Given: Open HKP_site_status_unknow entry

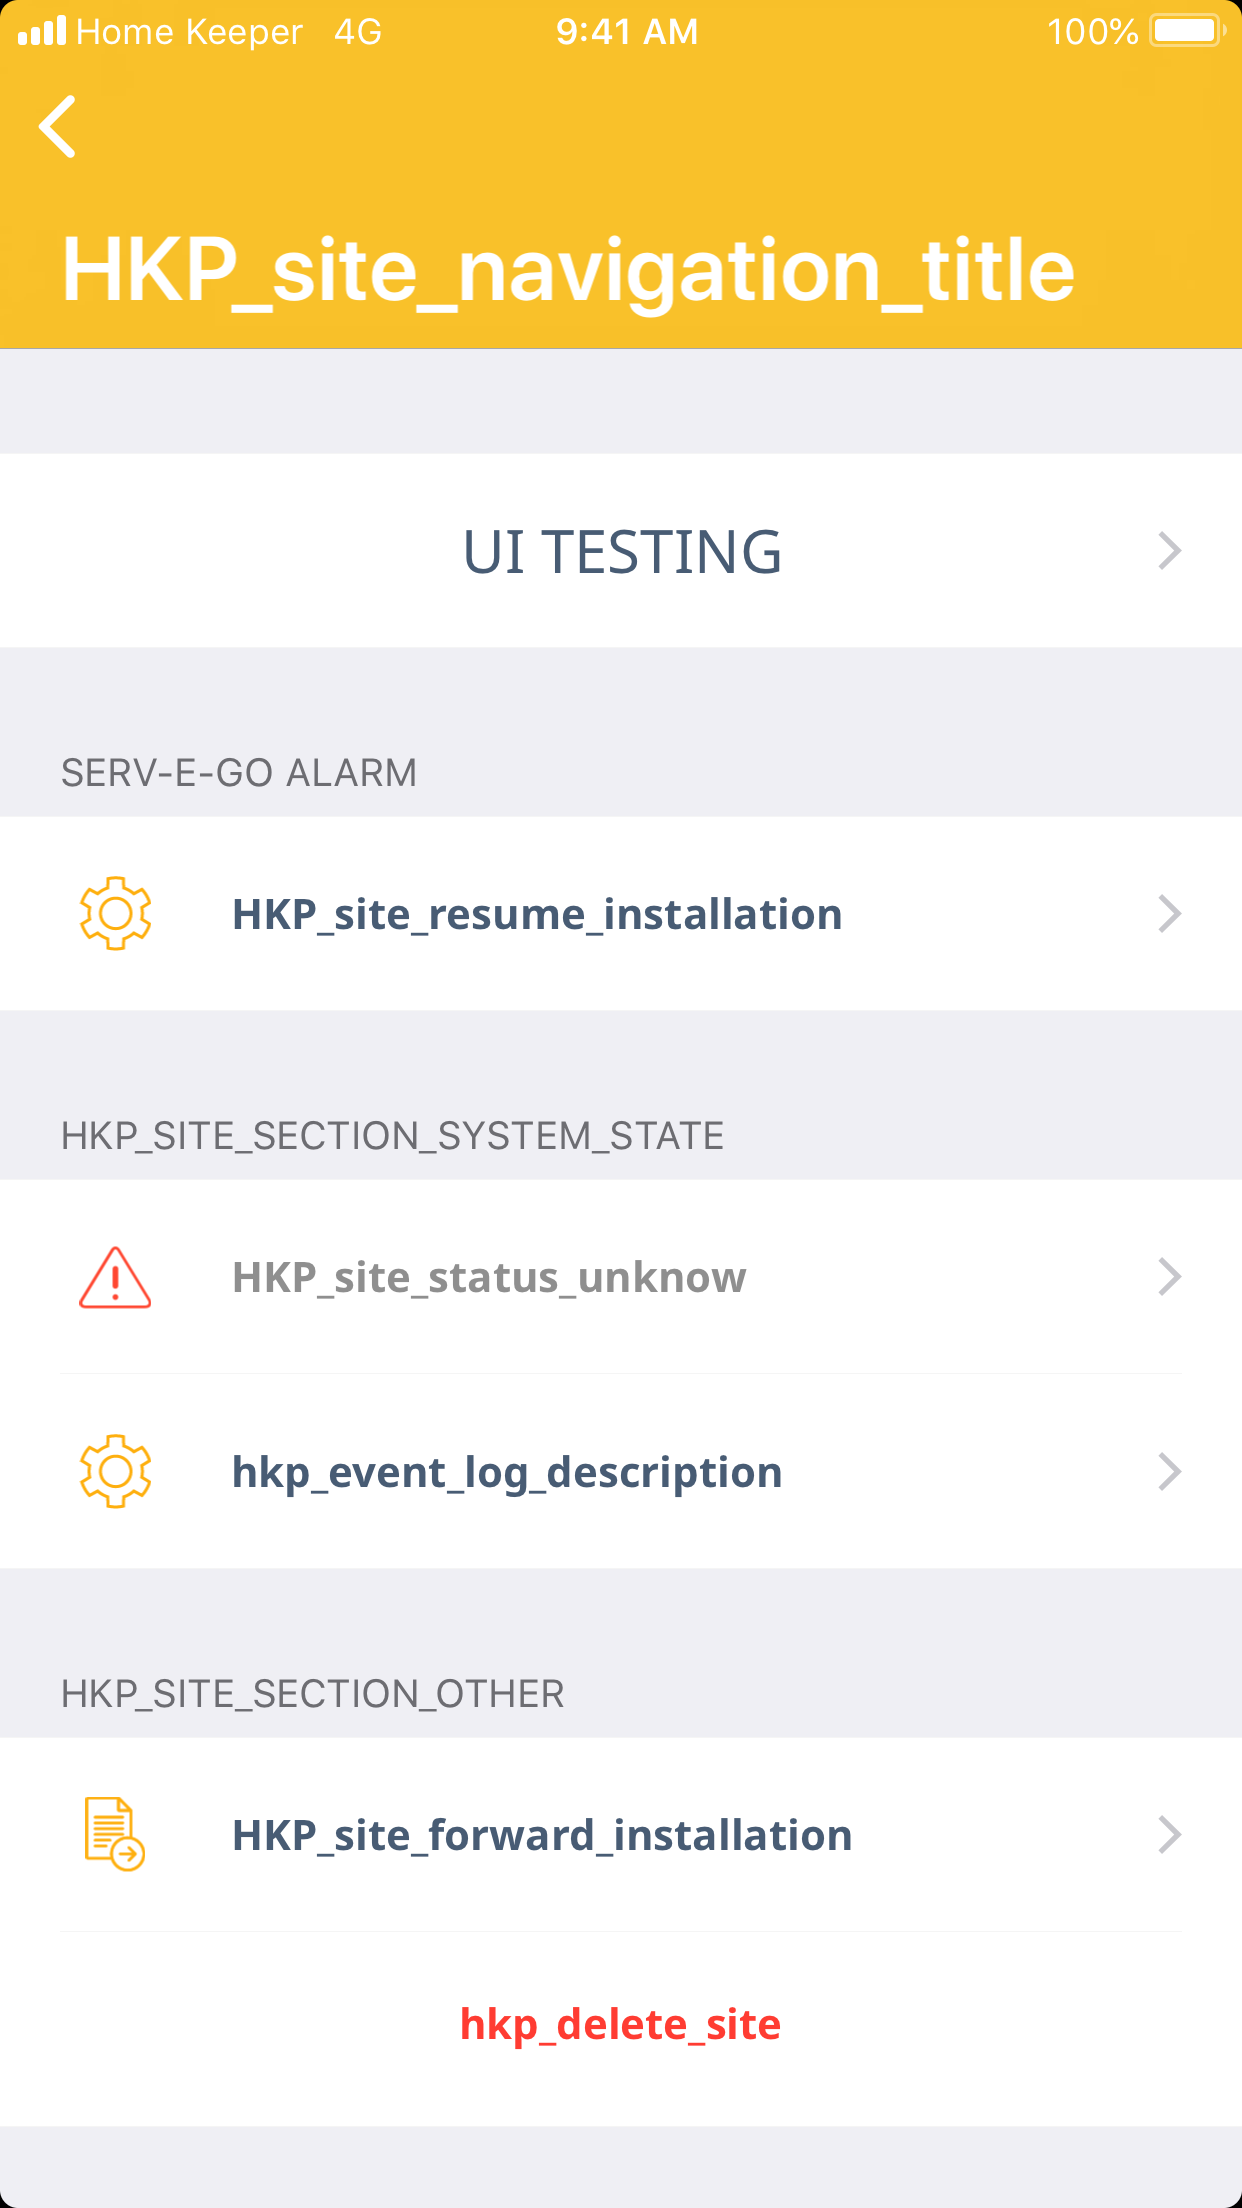Looking at the screenshot, I should click(489, 1278).
